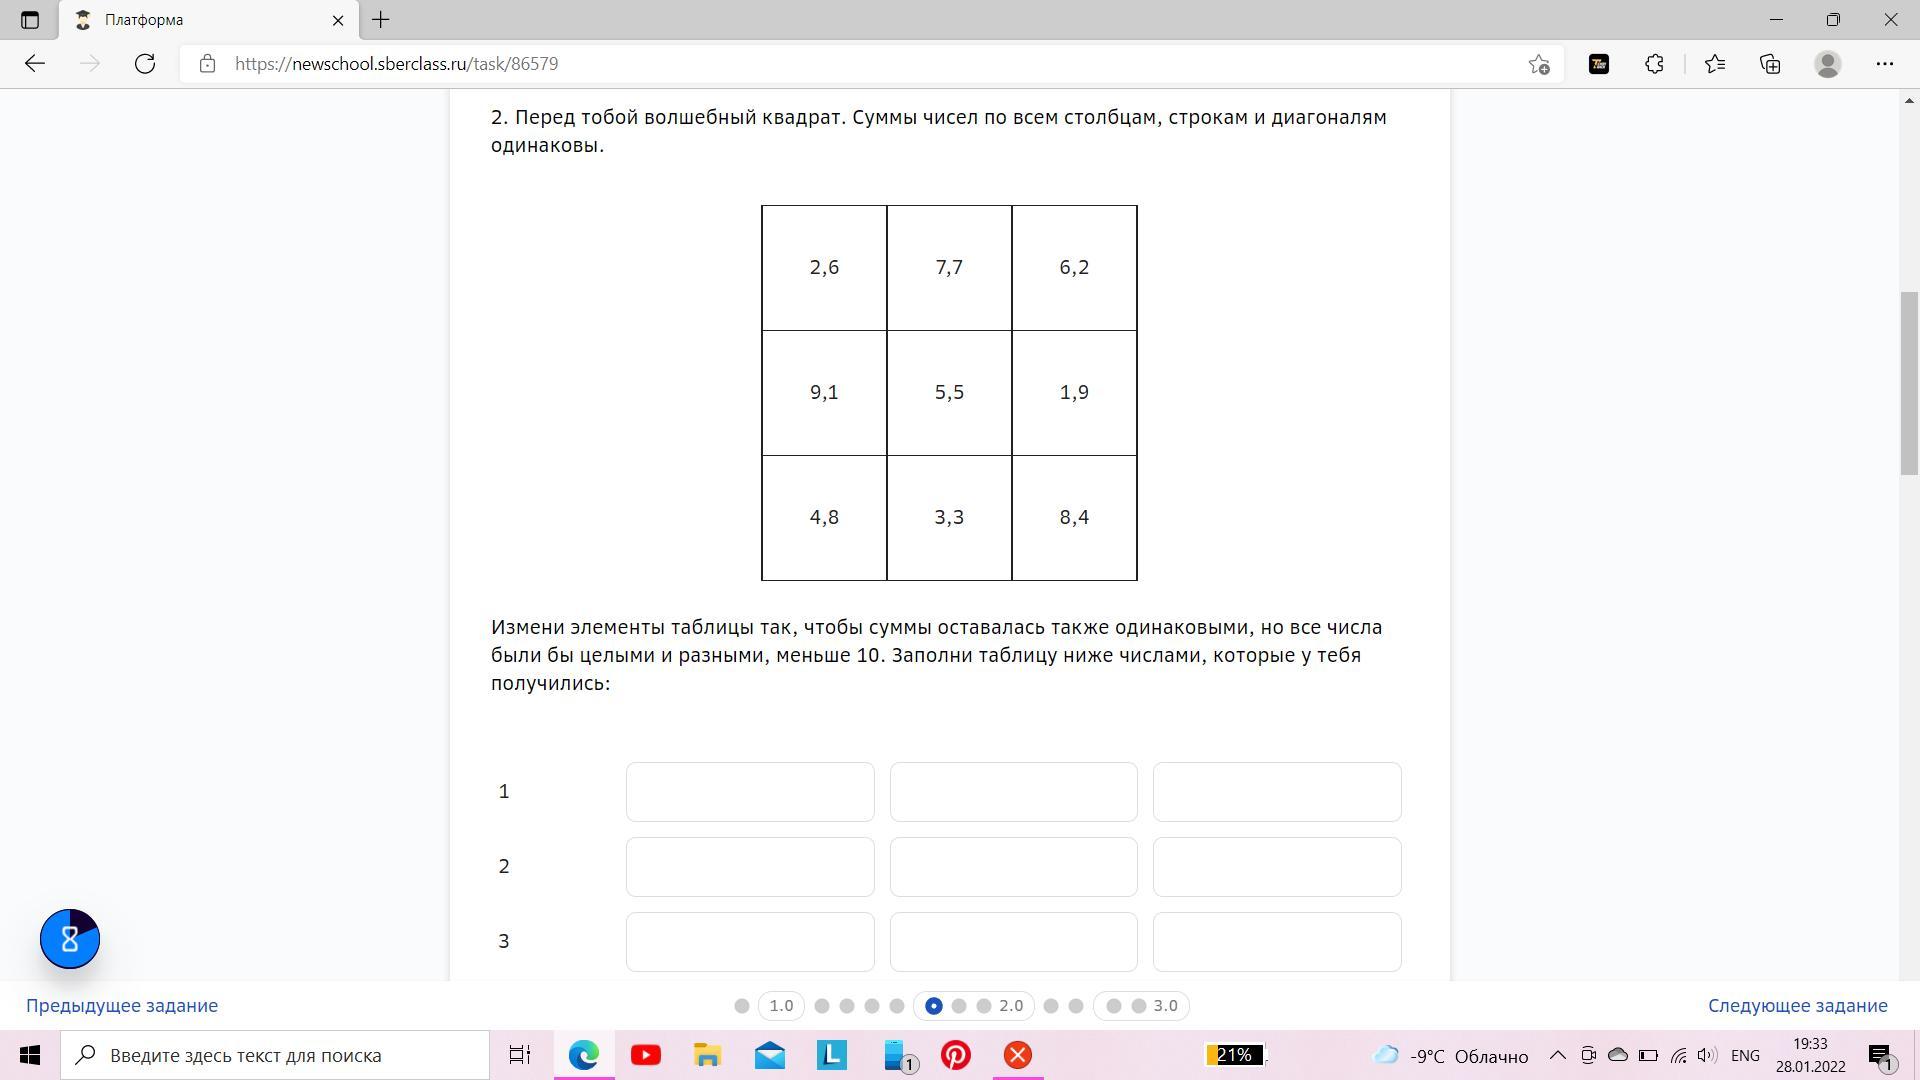Go to Следующее задание link
This screenshot has height=1080, width=1920.
click(x=1797, y=1006)
